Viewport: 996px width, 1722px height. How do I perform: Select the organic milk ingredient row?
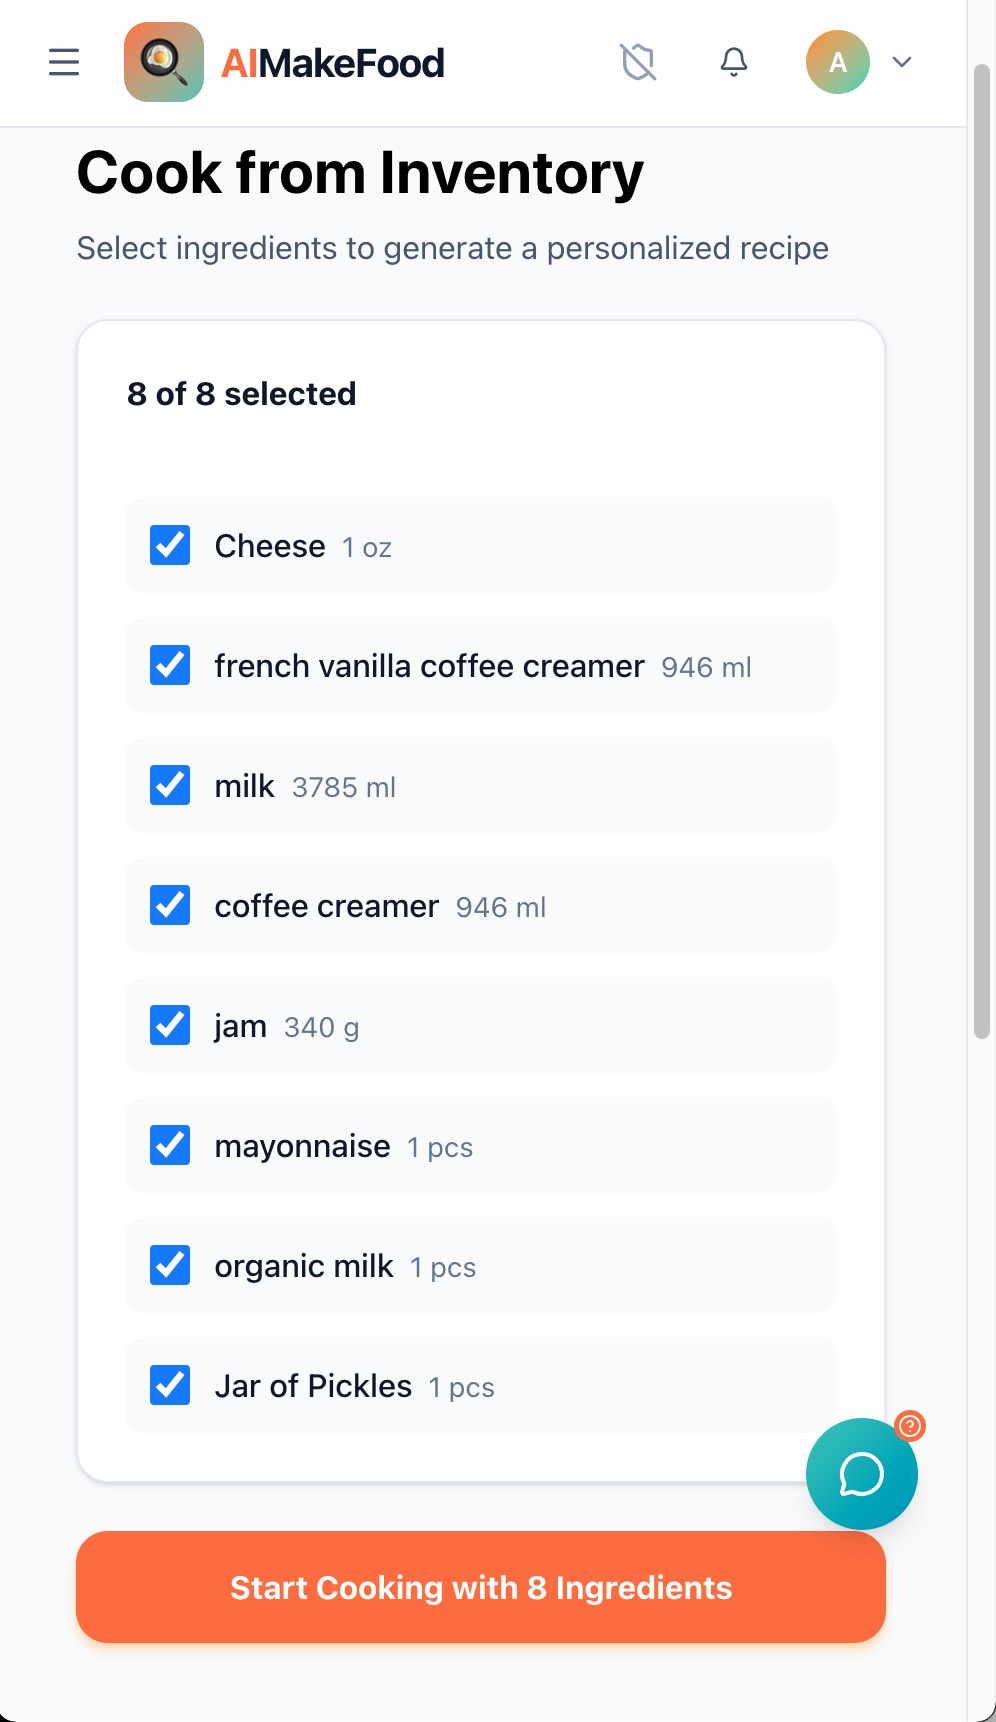point(480,1266)
